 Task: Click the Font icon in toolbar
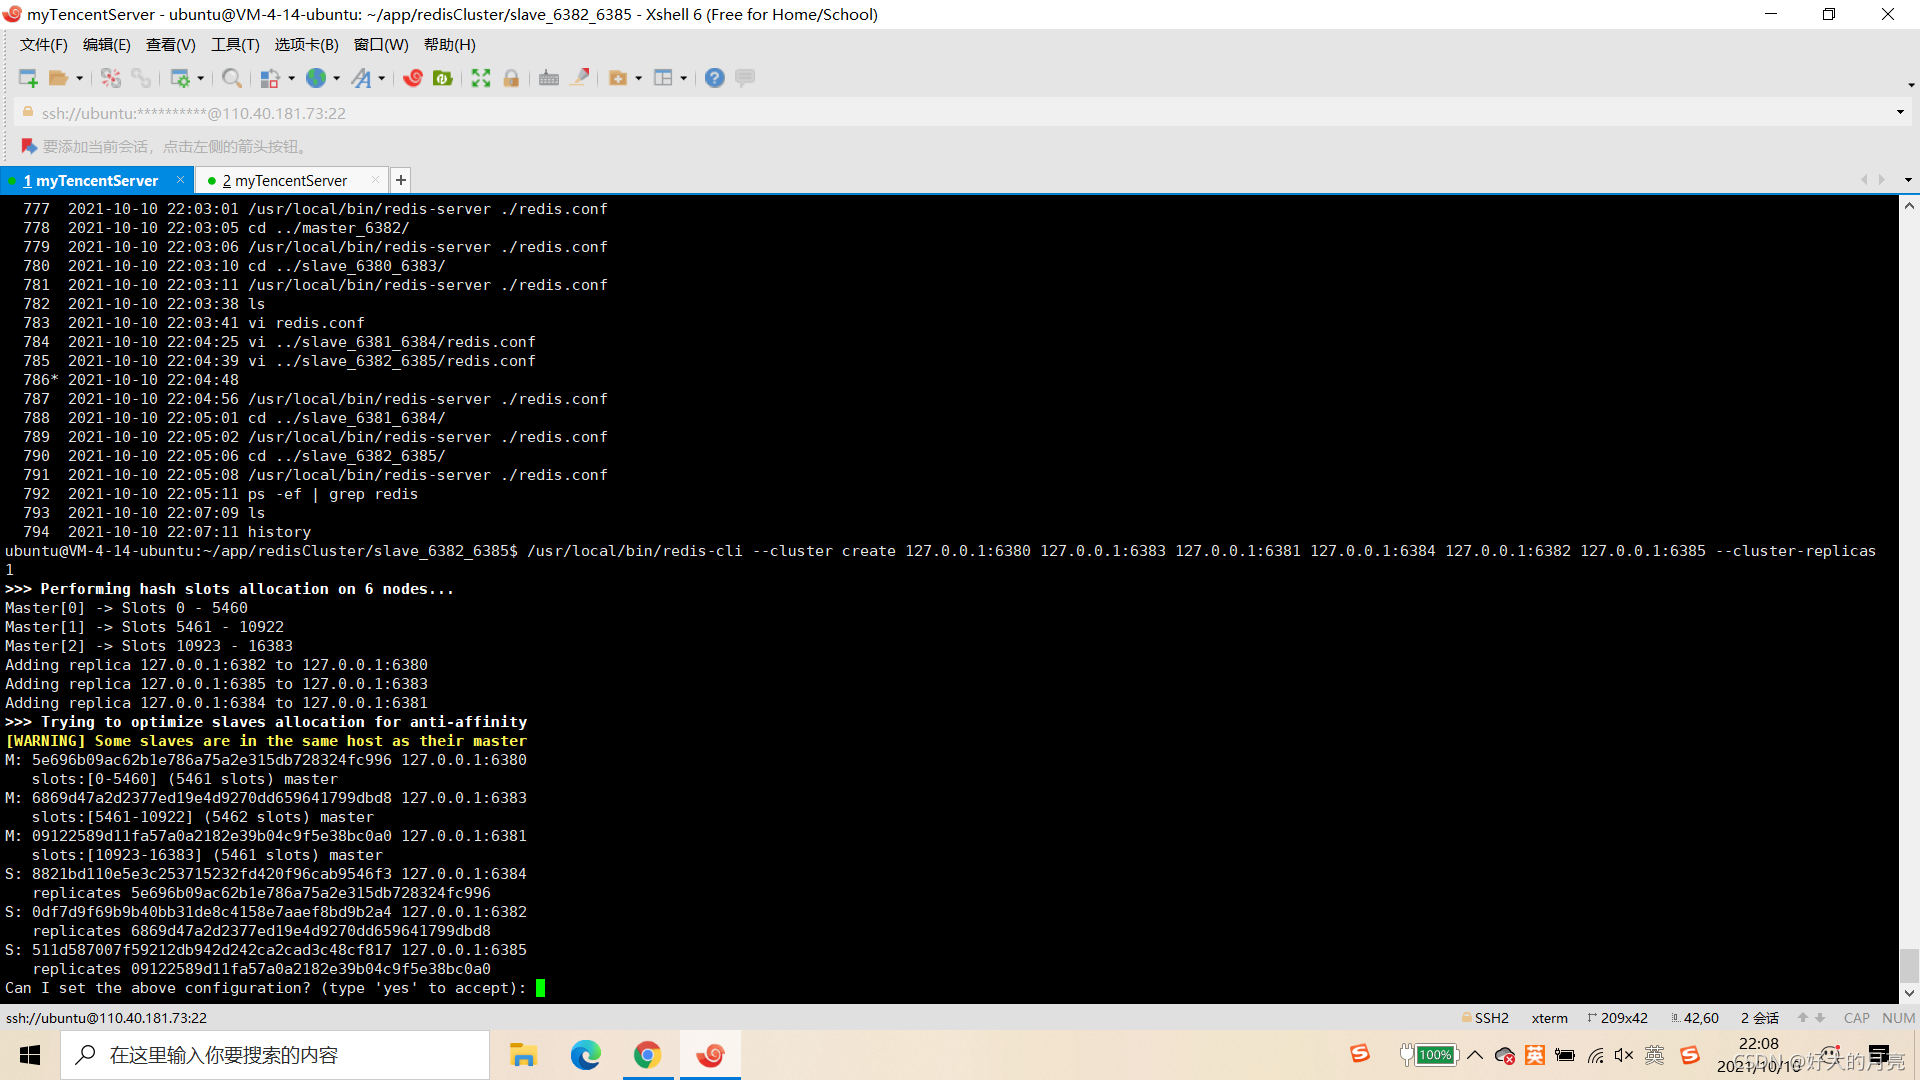[361, 78]
